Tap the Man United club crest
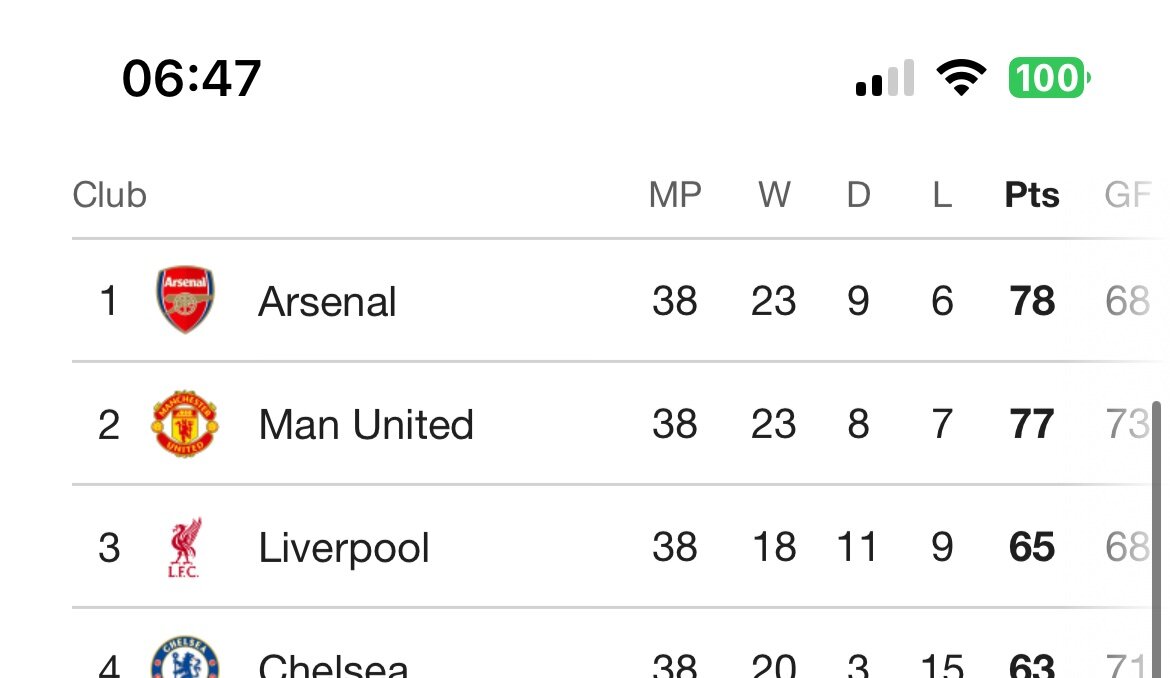The width and height of the screenshot is (1170, 678). pos(185,424)
